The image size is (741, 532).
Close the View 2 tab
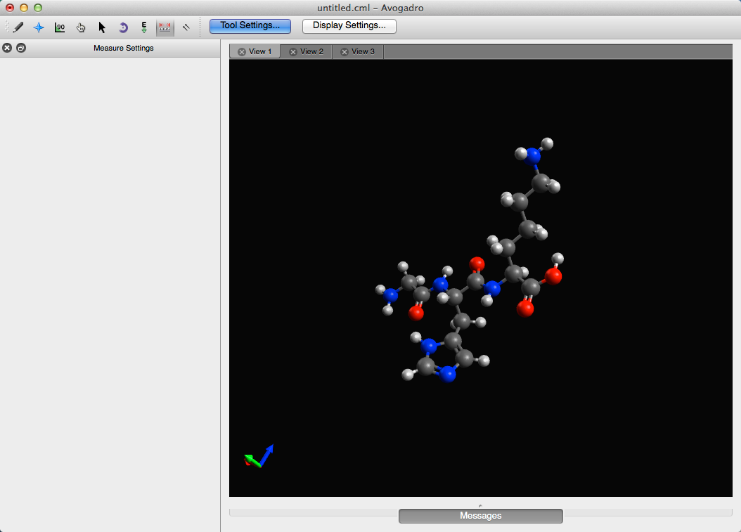click(293, 51)
